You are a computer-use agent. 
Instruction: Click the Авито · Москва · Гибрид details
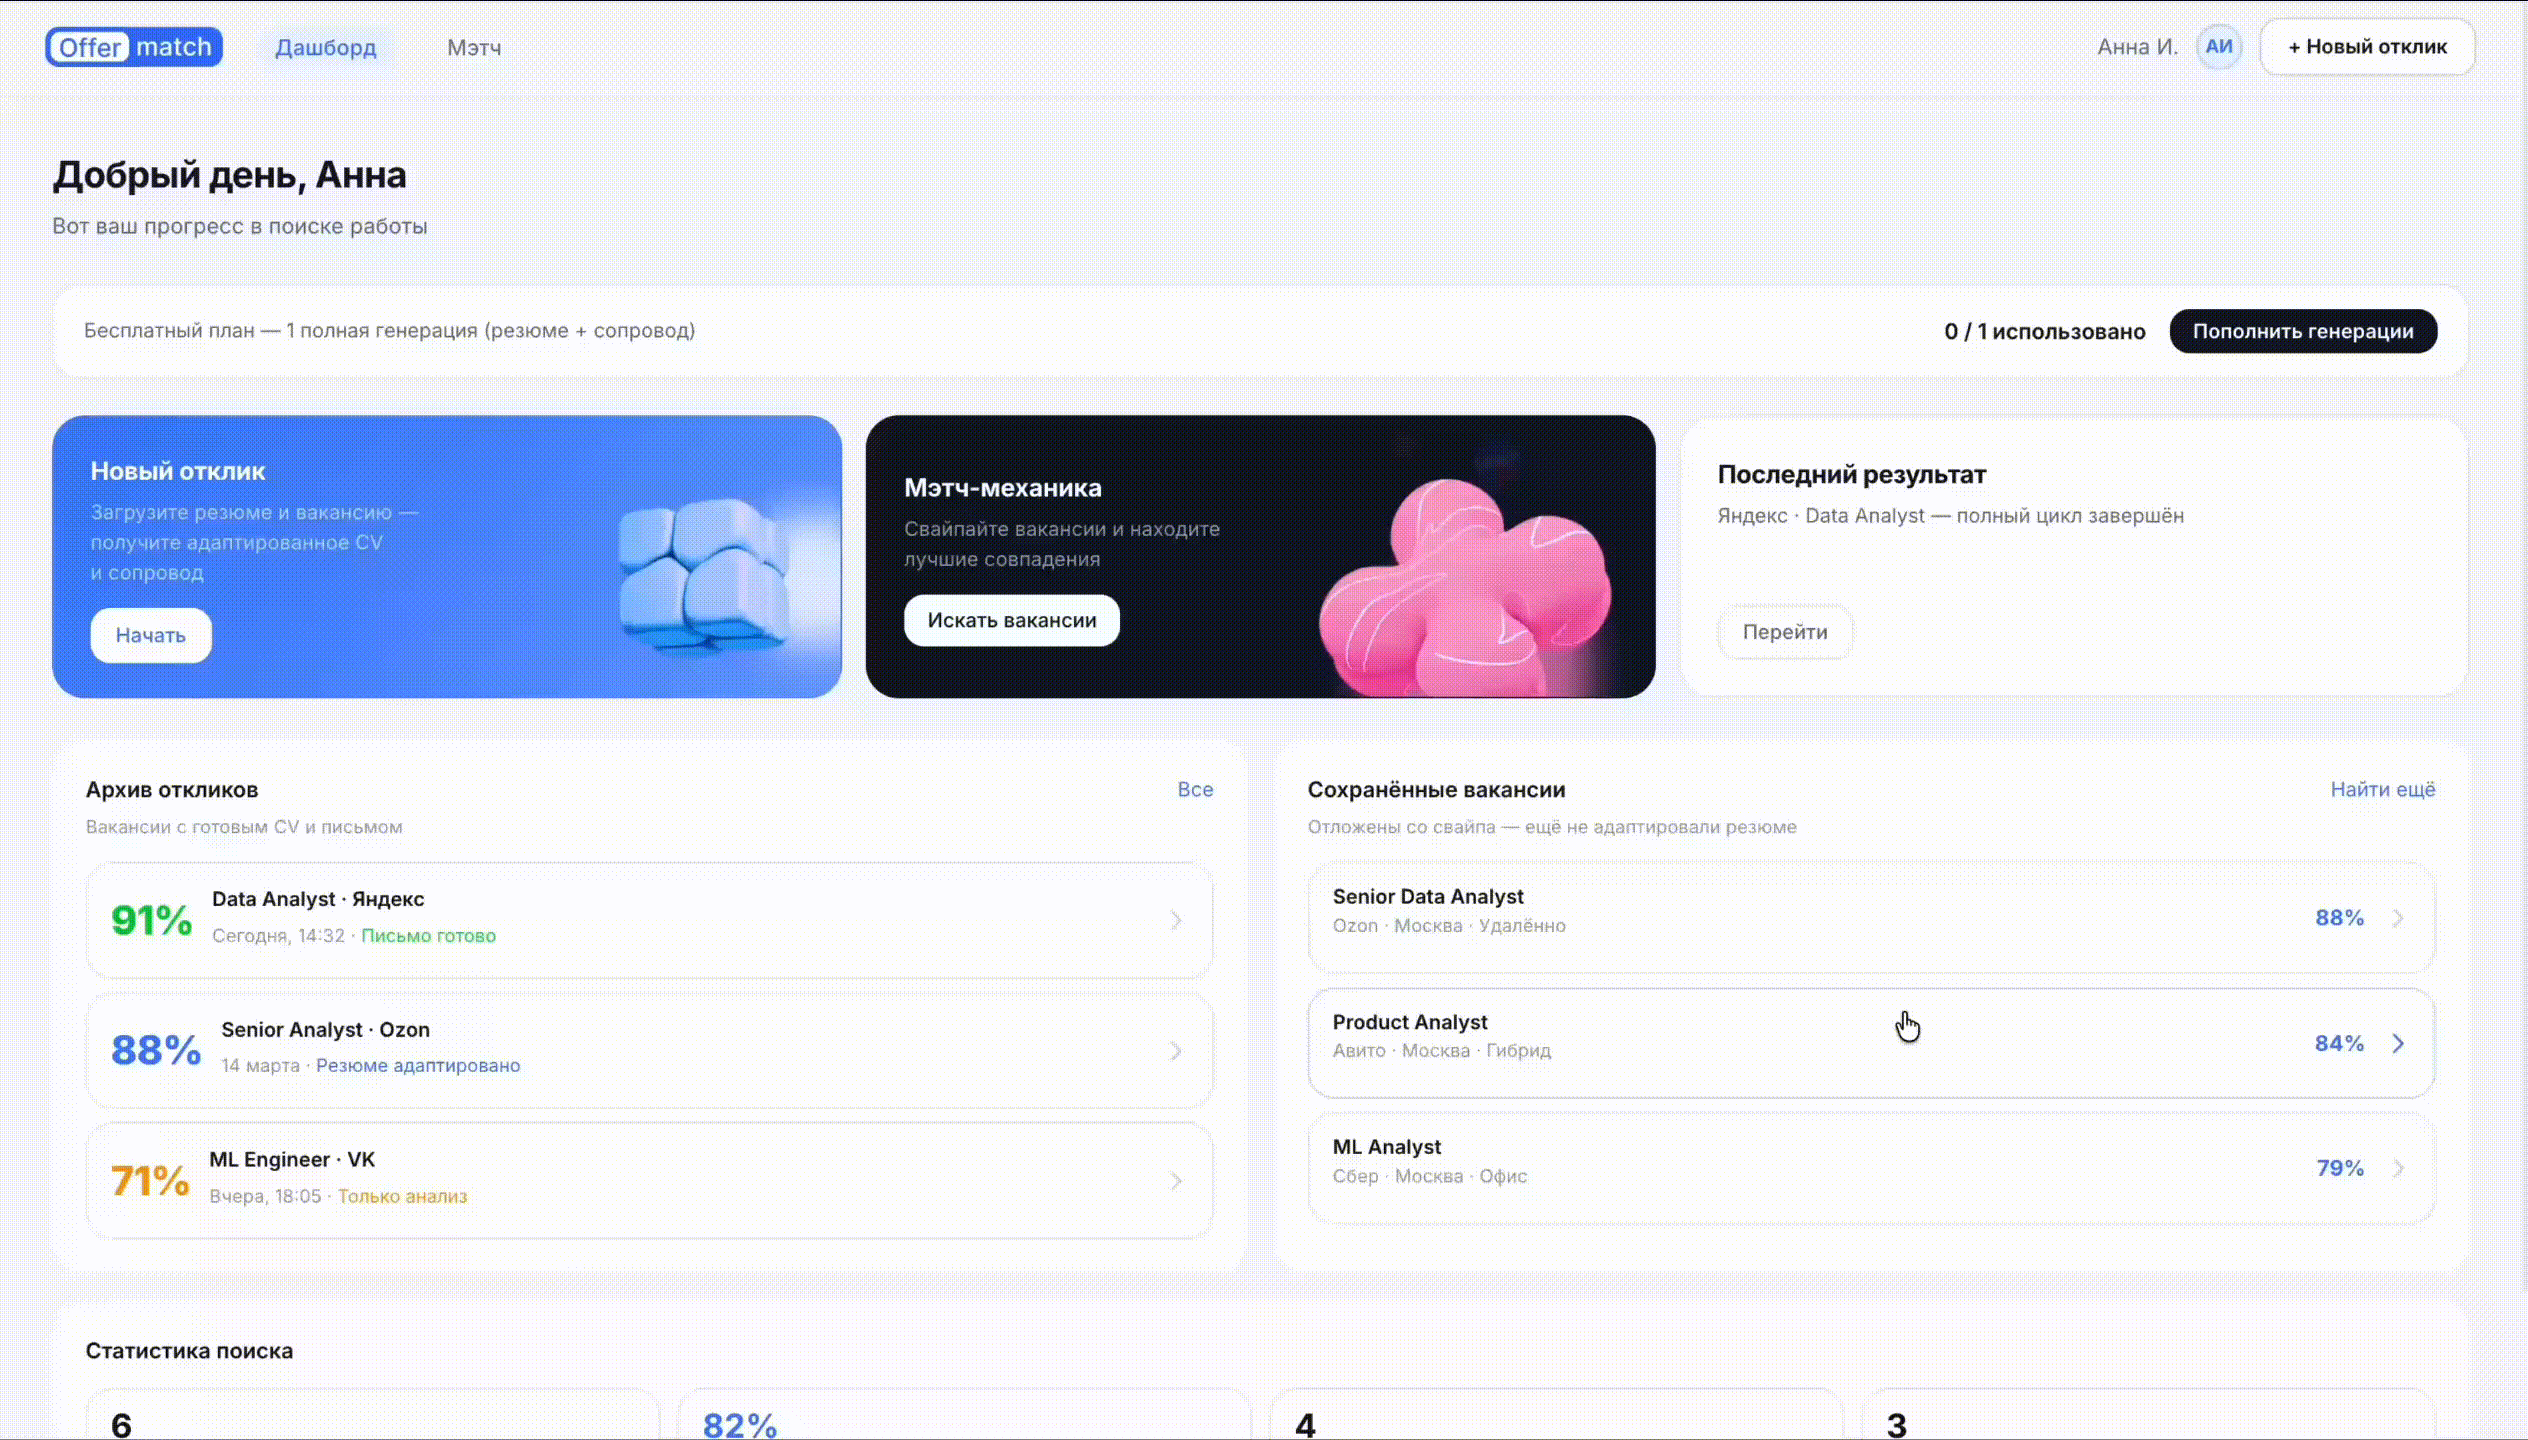point(1442,1051)
